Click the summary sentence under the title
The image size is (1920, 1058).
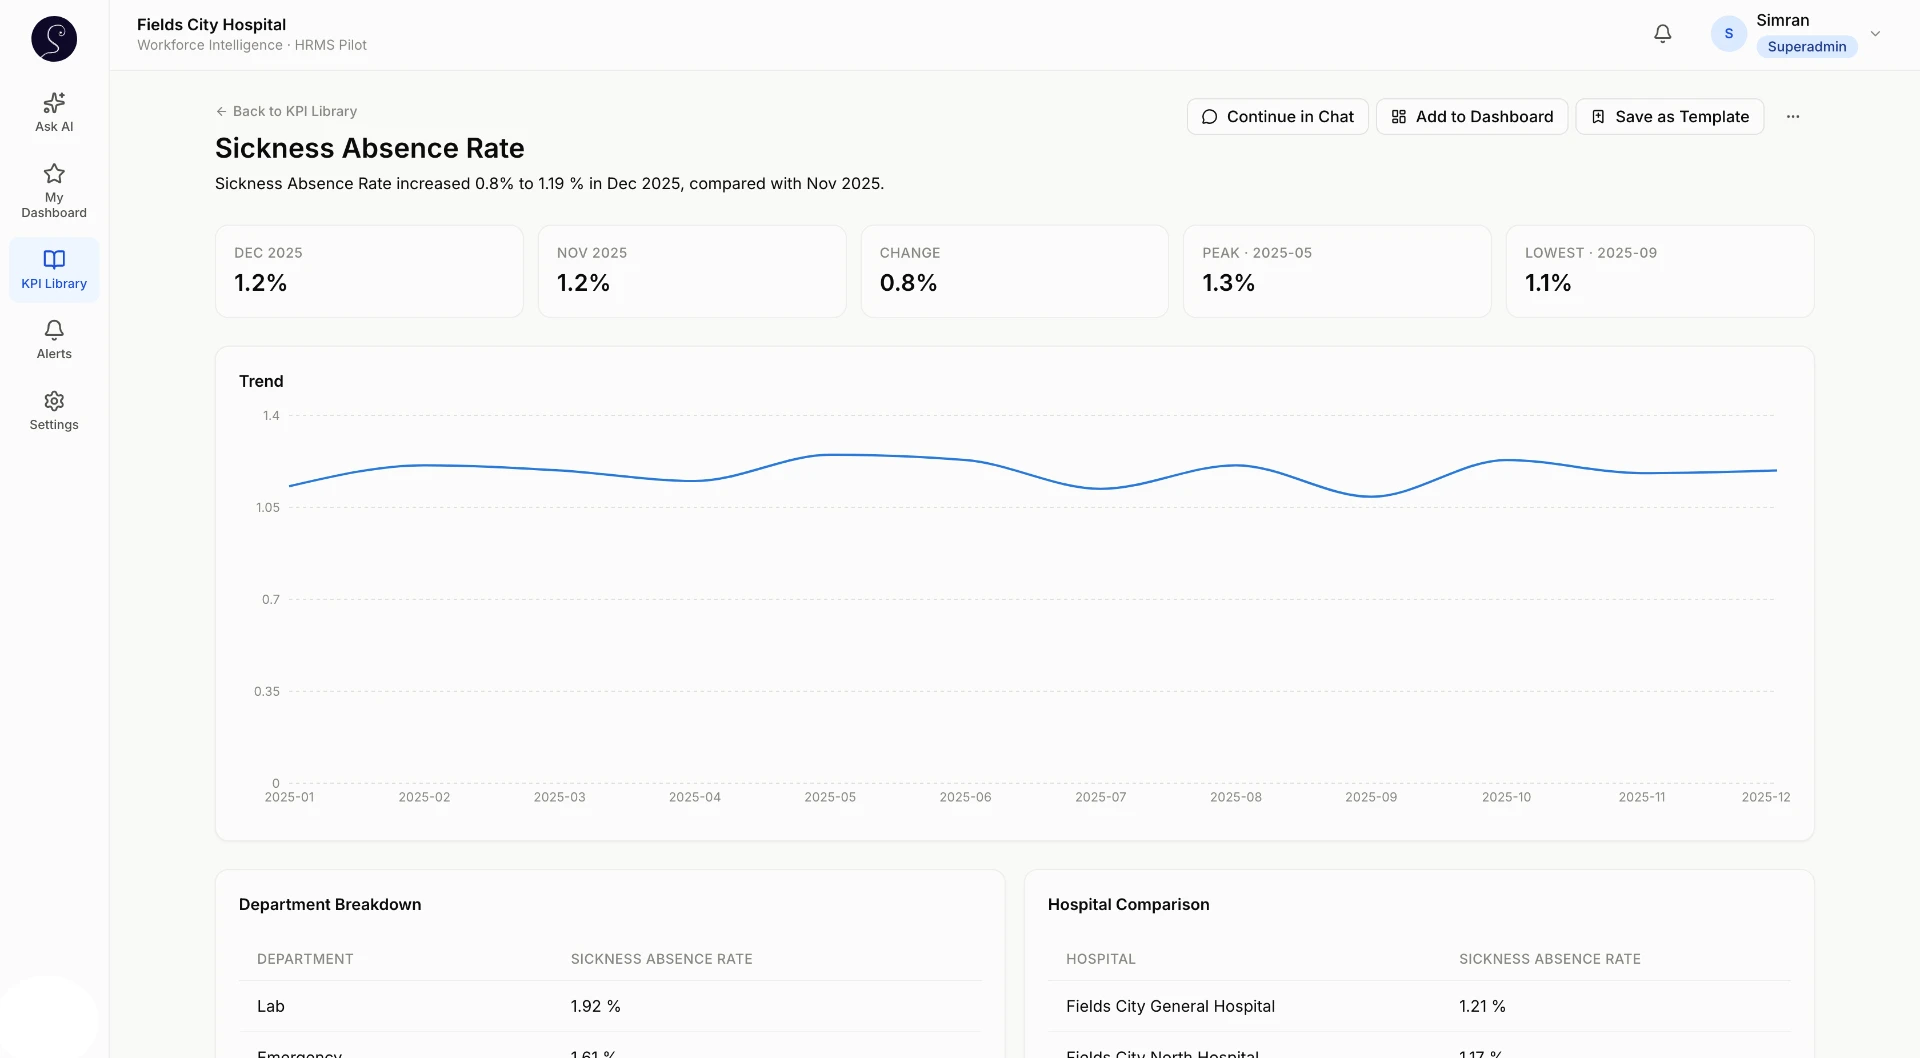click(549, 183)
